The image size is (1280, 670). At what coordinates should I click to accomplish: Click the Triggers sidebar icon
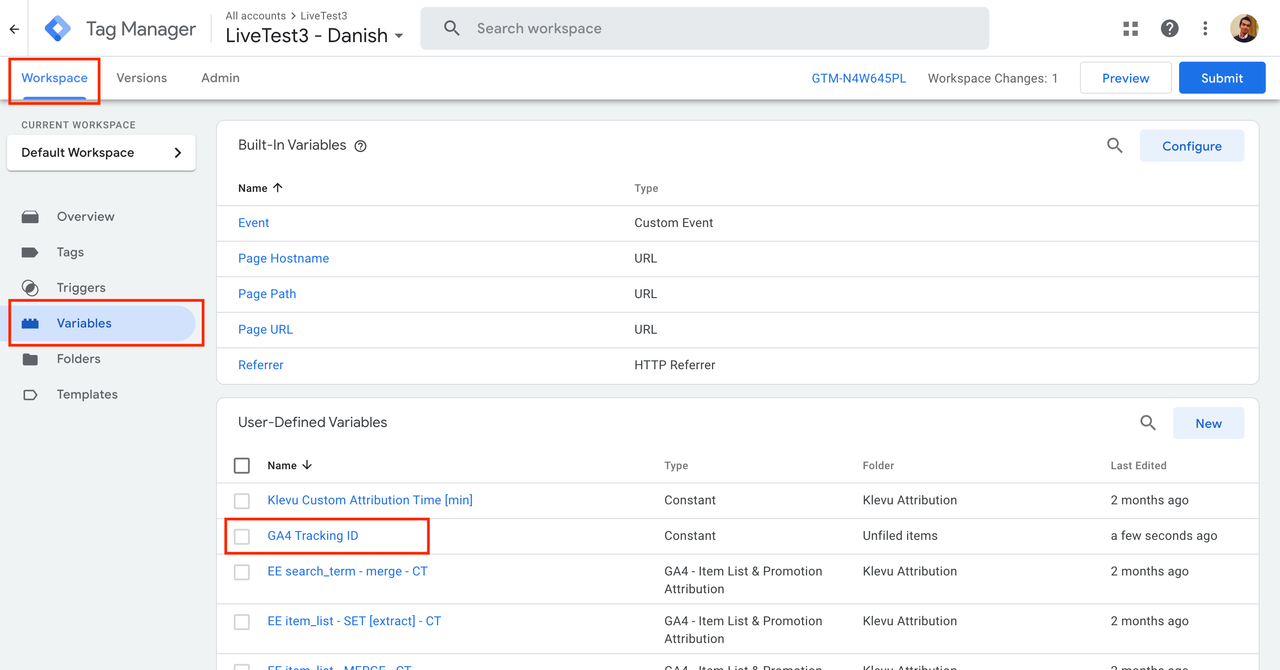(x=30, y=288)
